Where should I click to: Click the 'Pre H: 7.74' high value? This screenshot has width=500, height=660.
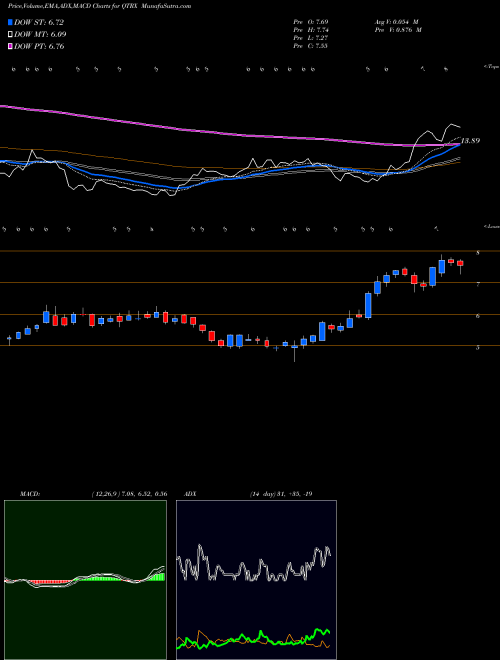[x=311, y=30]
